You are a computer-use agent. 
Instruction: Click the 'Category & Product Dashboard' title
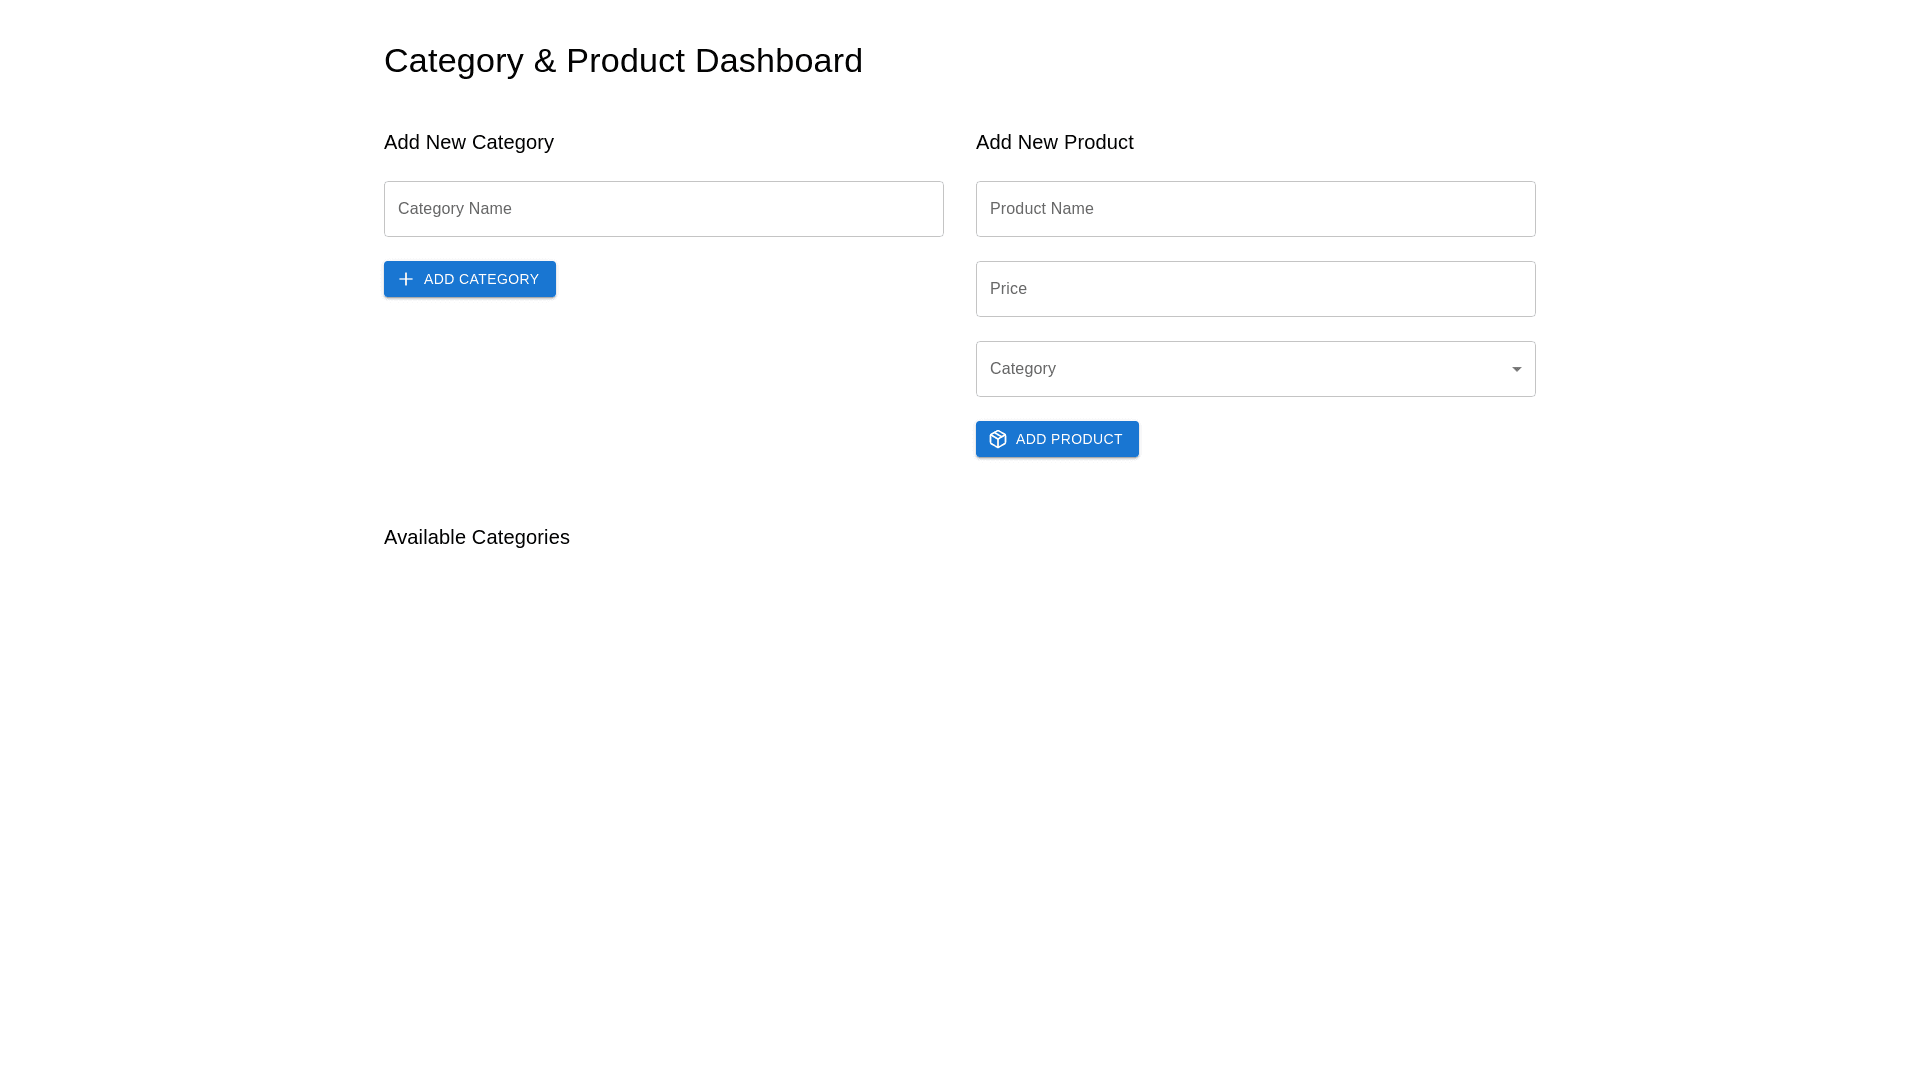tap(623, 60)
